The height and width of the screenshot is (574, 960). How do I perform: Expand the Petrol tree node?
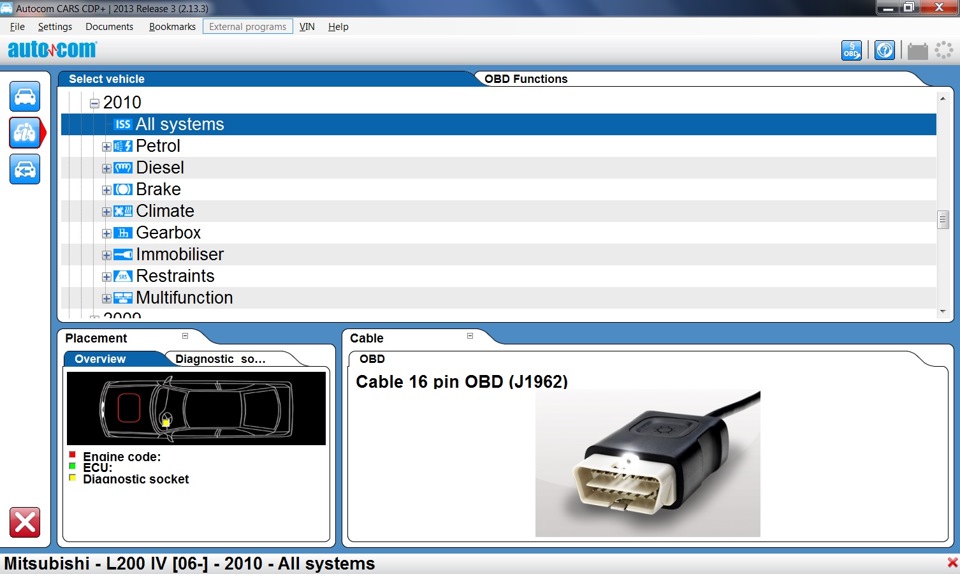click(x=106, y=147)
